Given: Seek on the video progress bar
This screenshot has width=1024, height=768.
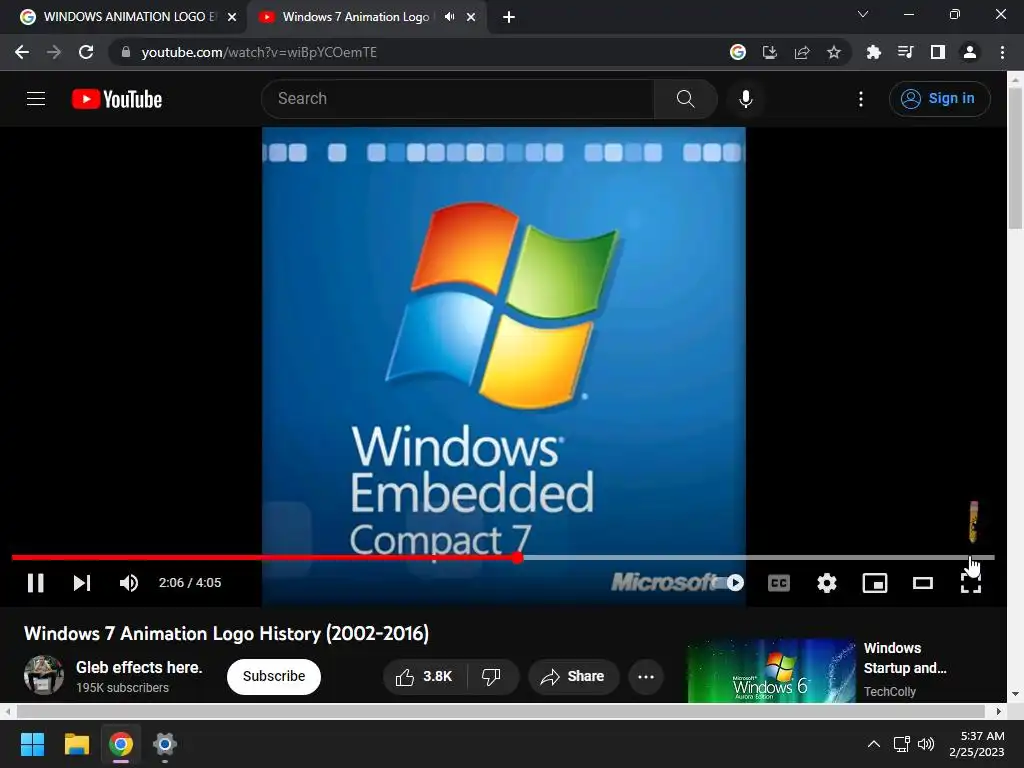Looking at the screenshot, I should tap(503, 558).
